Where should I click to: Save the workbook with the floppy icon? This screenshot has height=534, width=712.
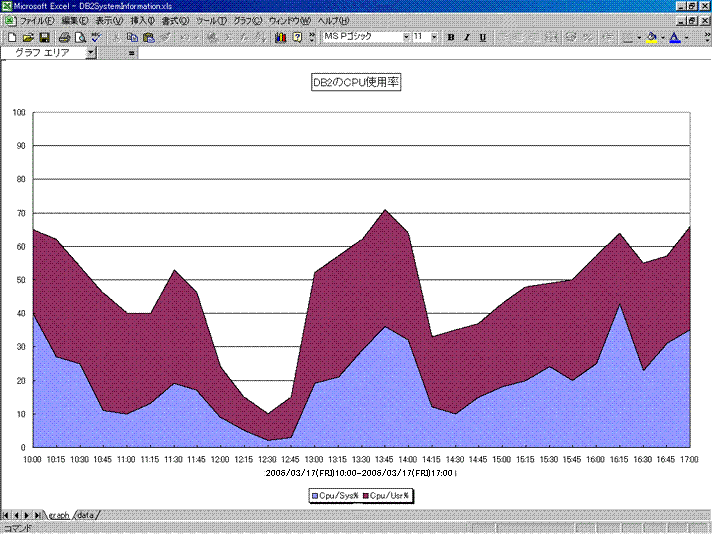pos(44,38)
